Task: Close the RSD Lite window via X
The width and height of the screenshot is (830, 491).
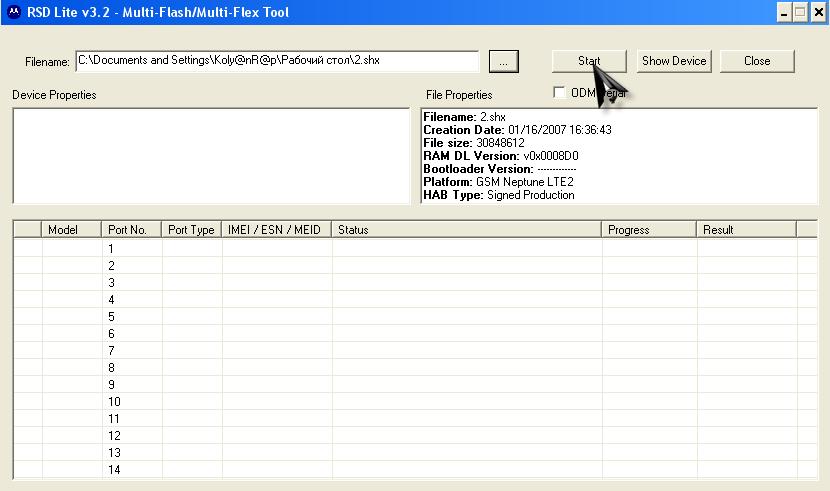Action: pos(818,12)
